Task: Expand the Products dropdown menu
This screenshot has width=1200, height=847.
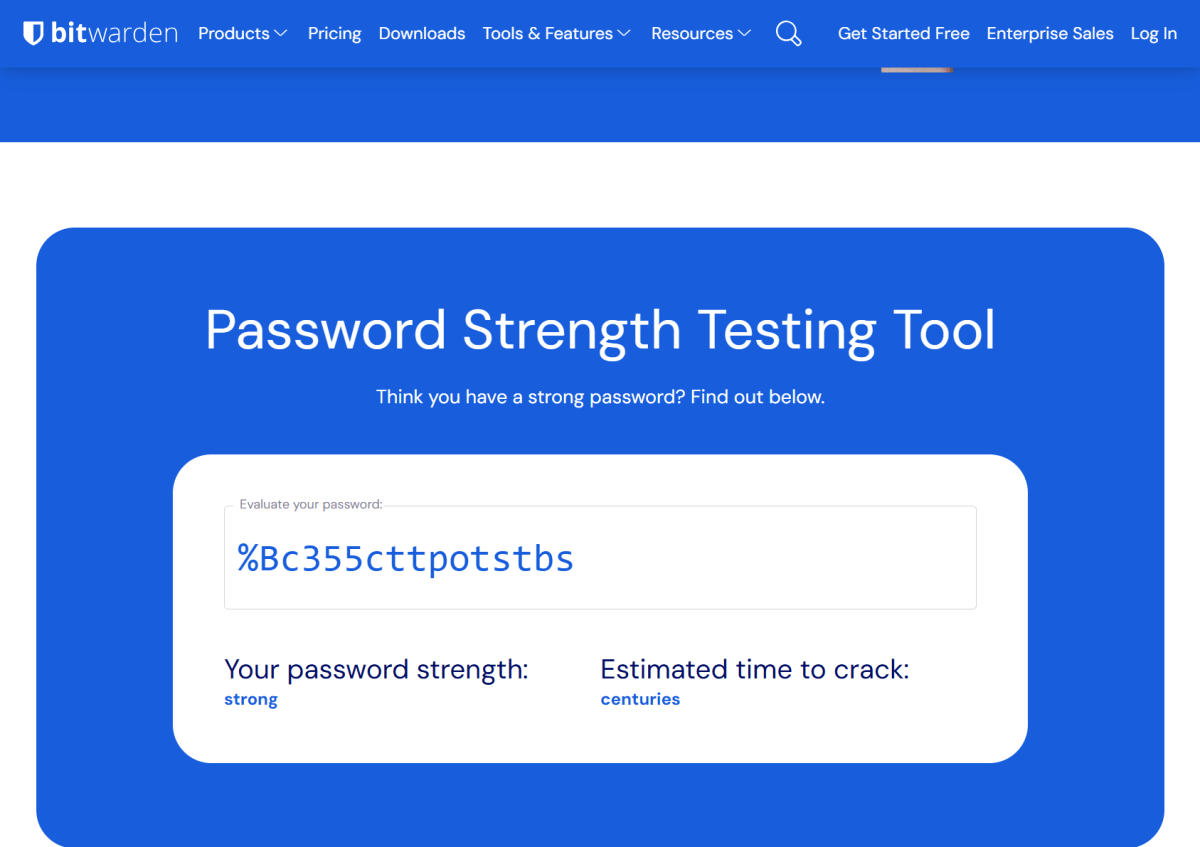Action: pyautogui.click(x=242, y=33)
